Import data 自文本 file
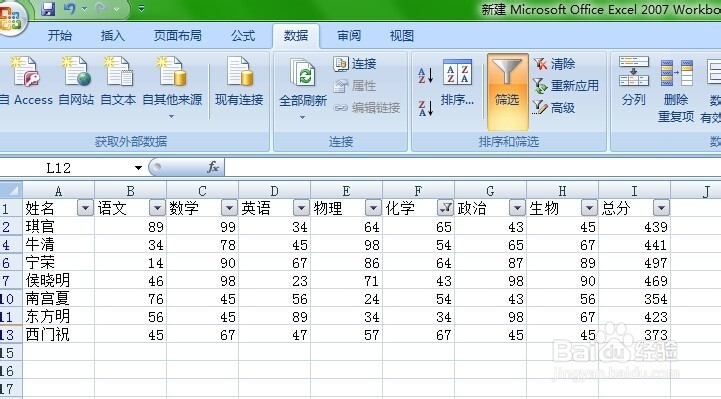Screen dimensions: 721x399 pos(118,81)
